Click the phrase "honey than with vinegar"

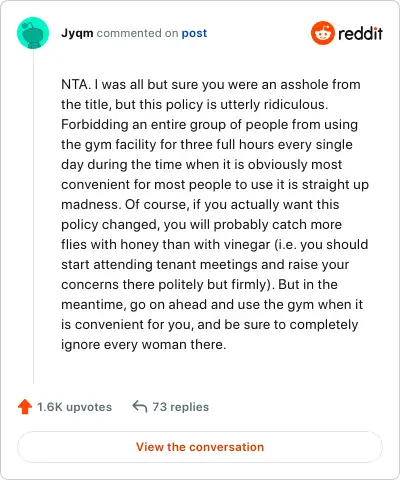[x=195, y=244]
